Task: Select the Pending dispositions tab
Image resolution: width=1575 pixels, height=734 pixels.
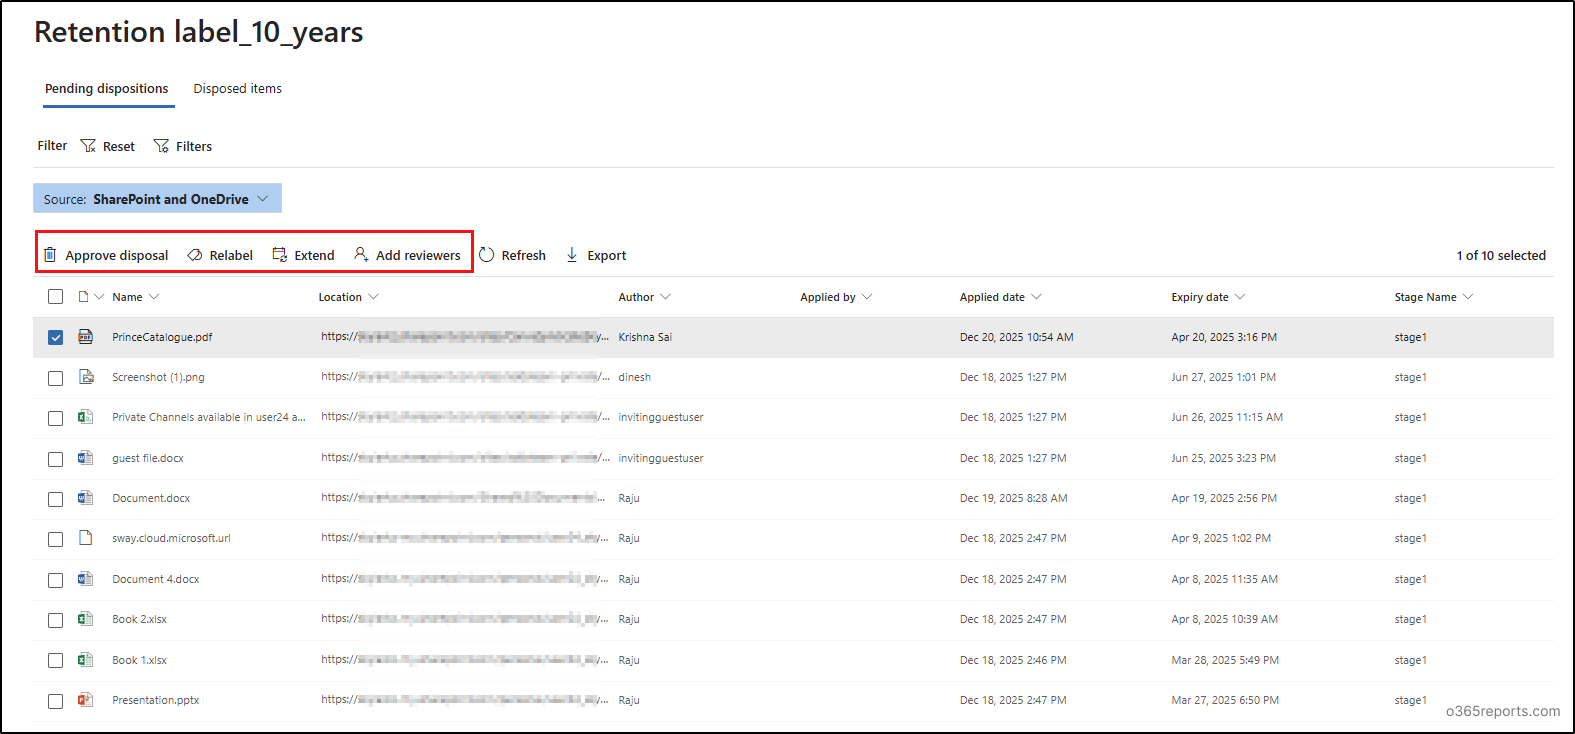Action: click(107, 89)
